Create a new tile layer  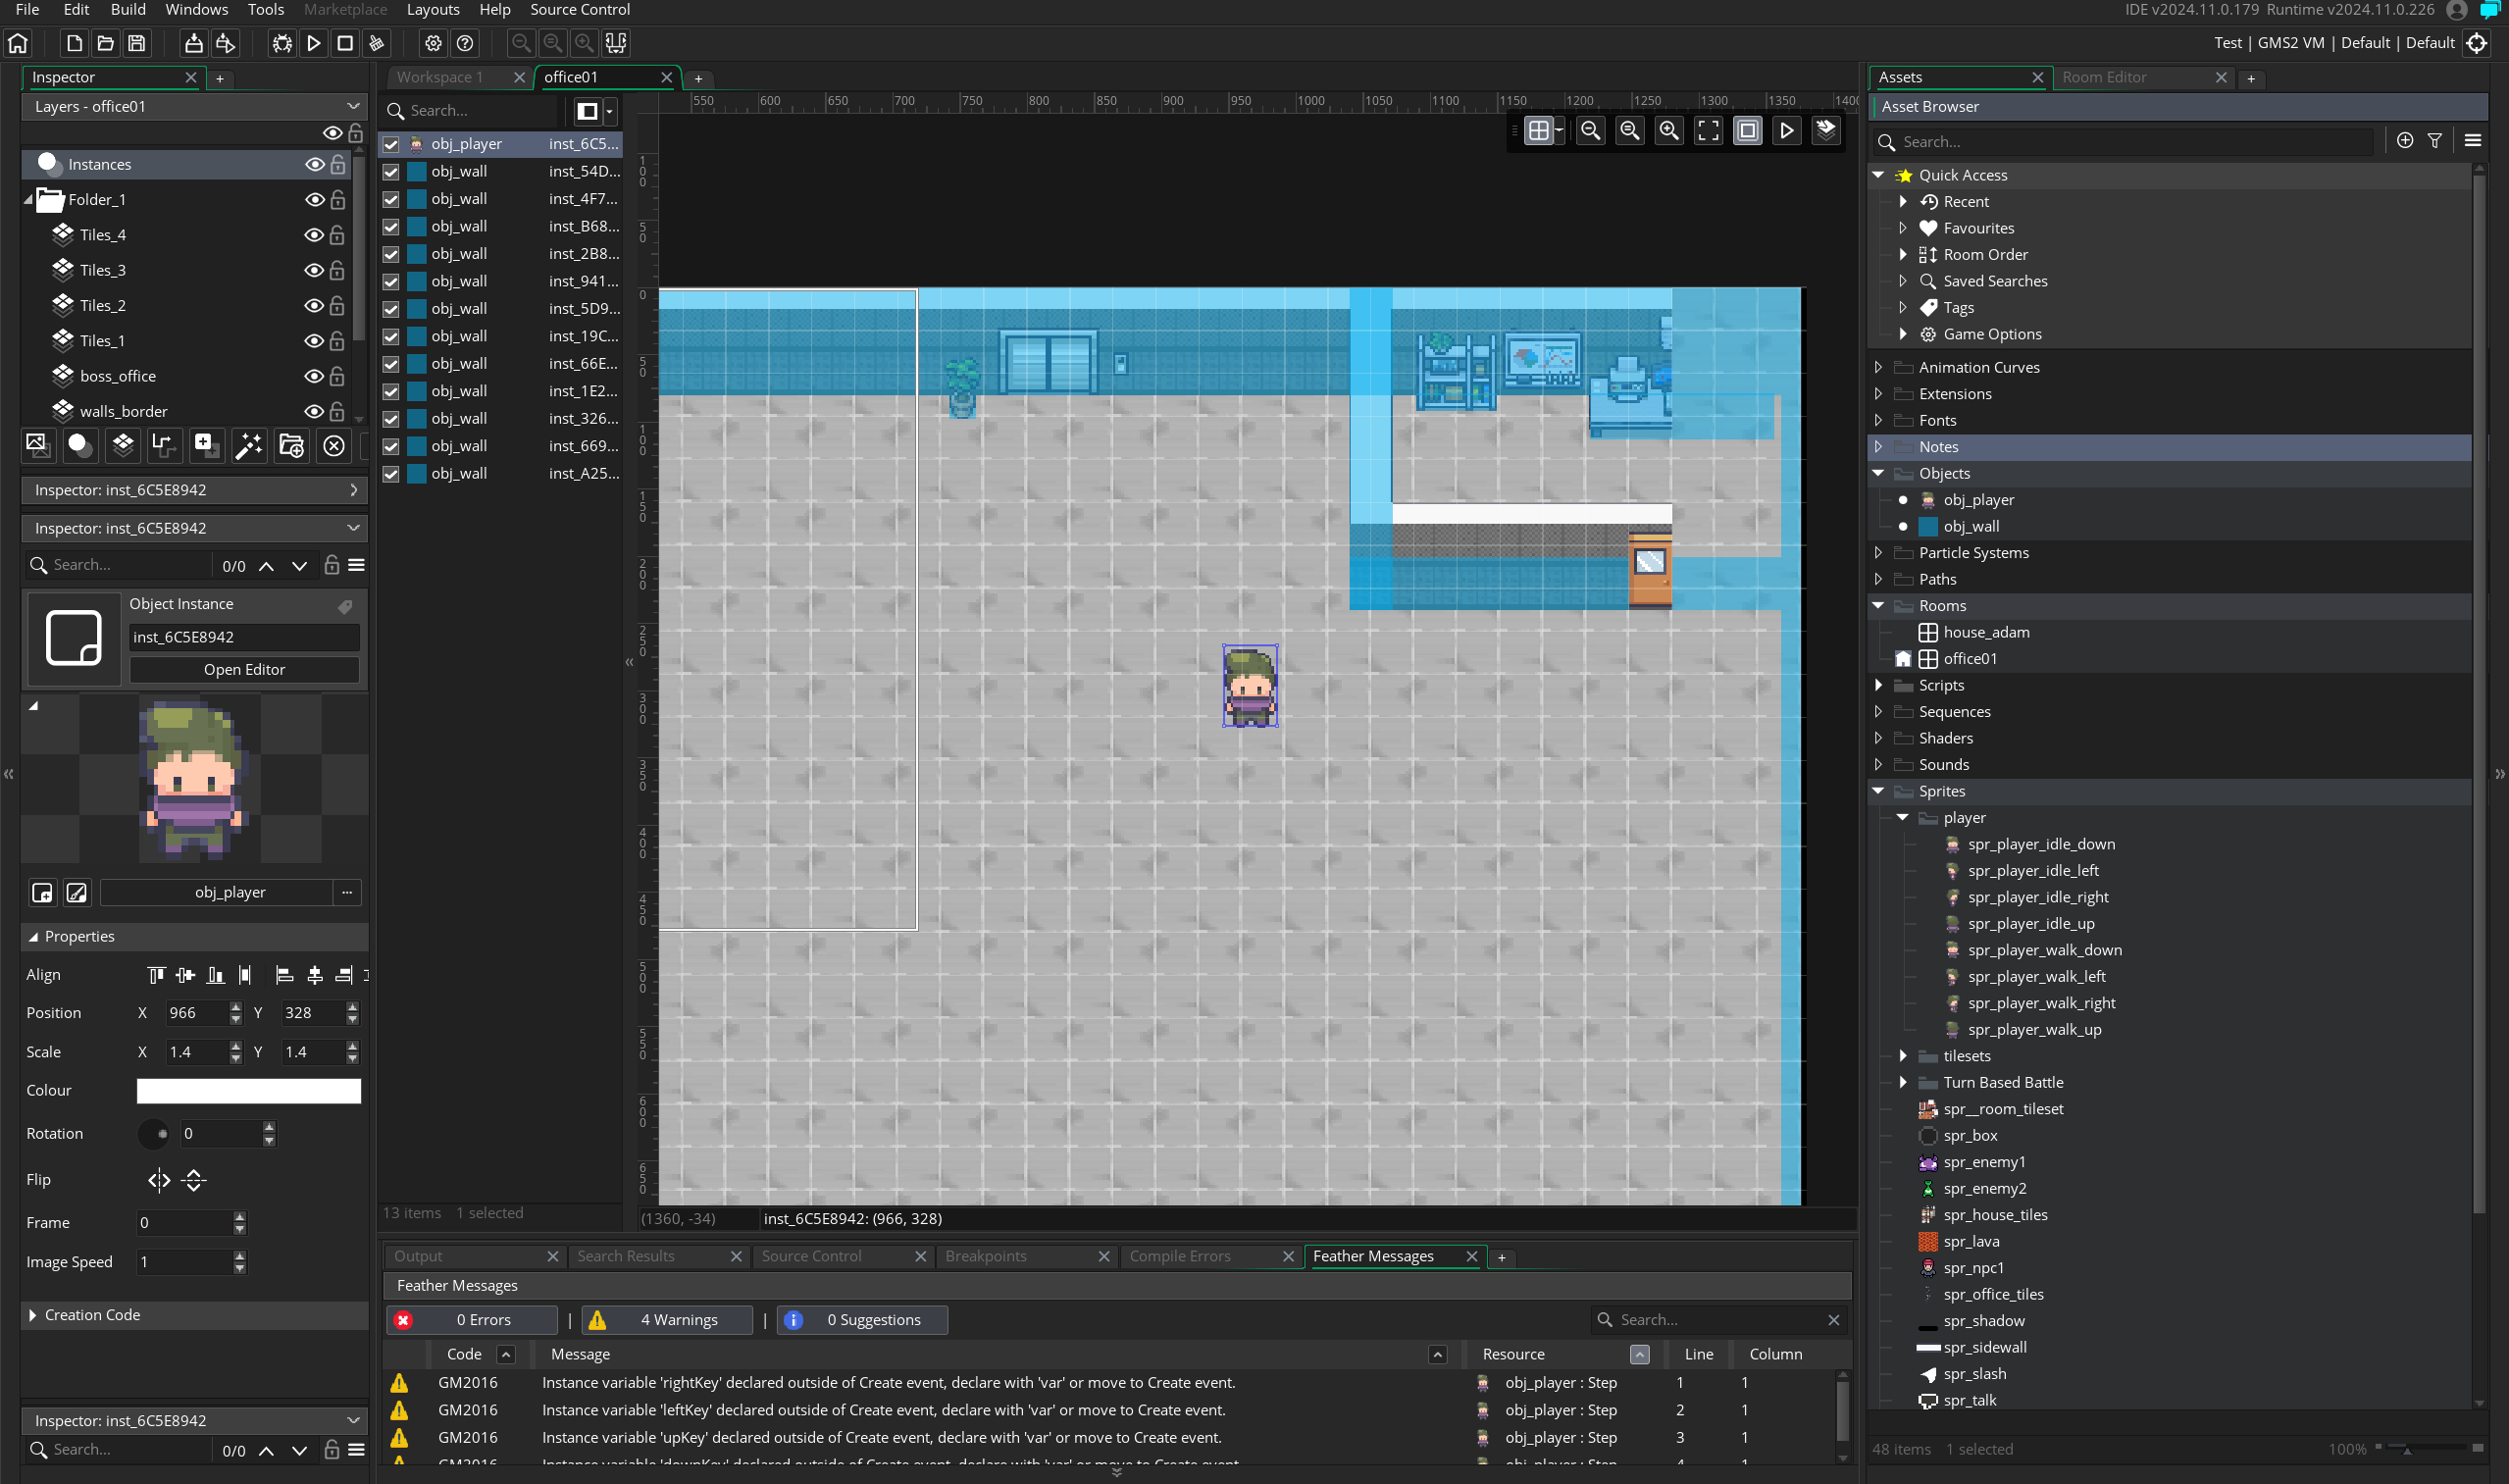coord(122,445)
